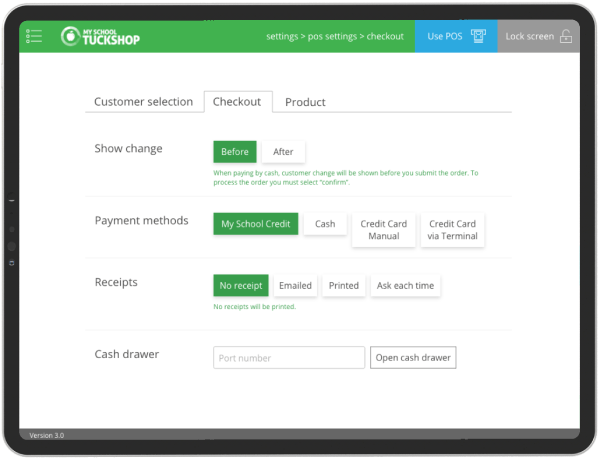
Task: Set Show change to Before
Action: [x=235, y=152]
